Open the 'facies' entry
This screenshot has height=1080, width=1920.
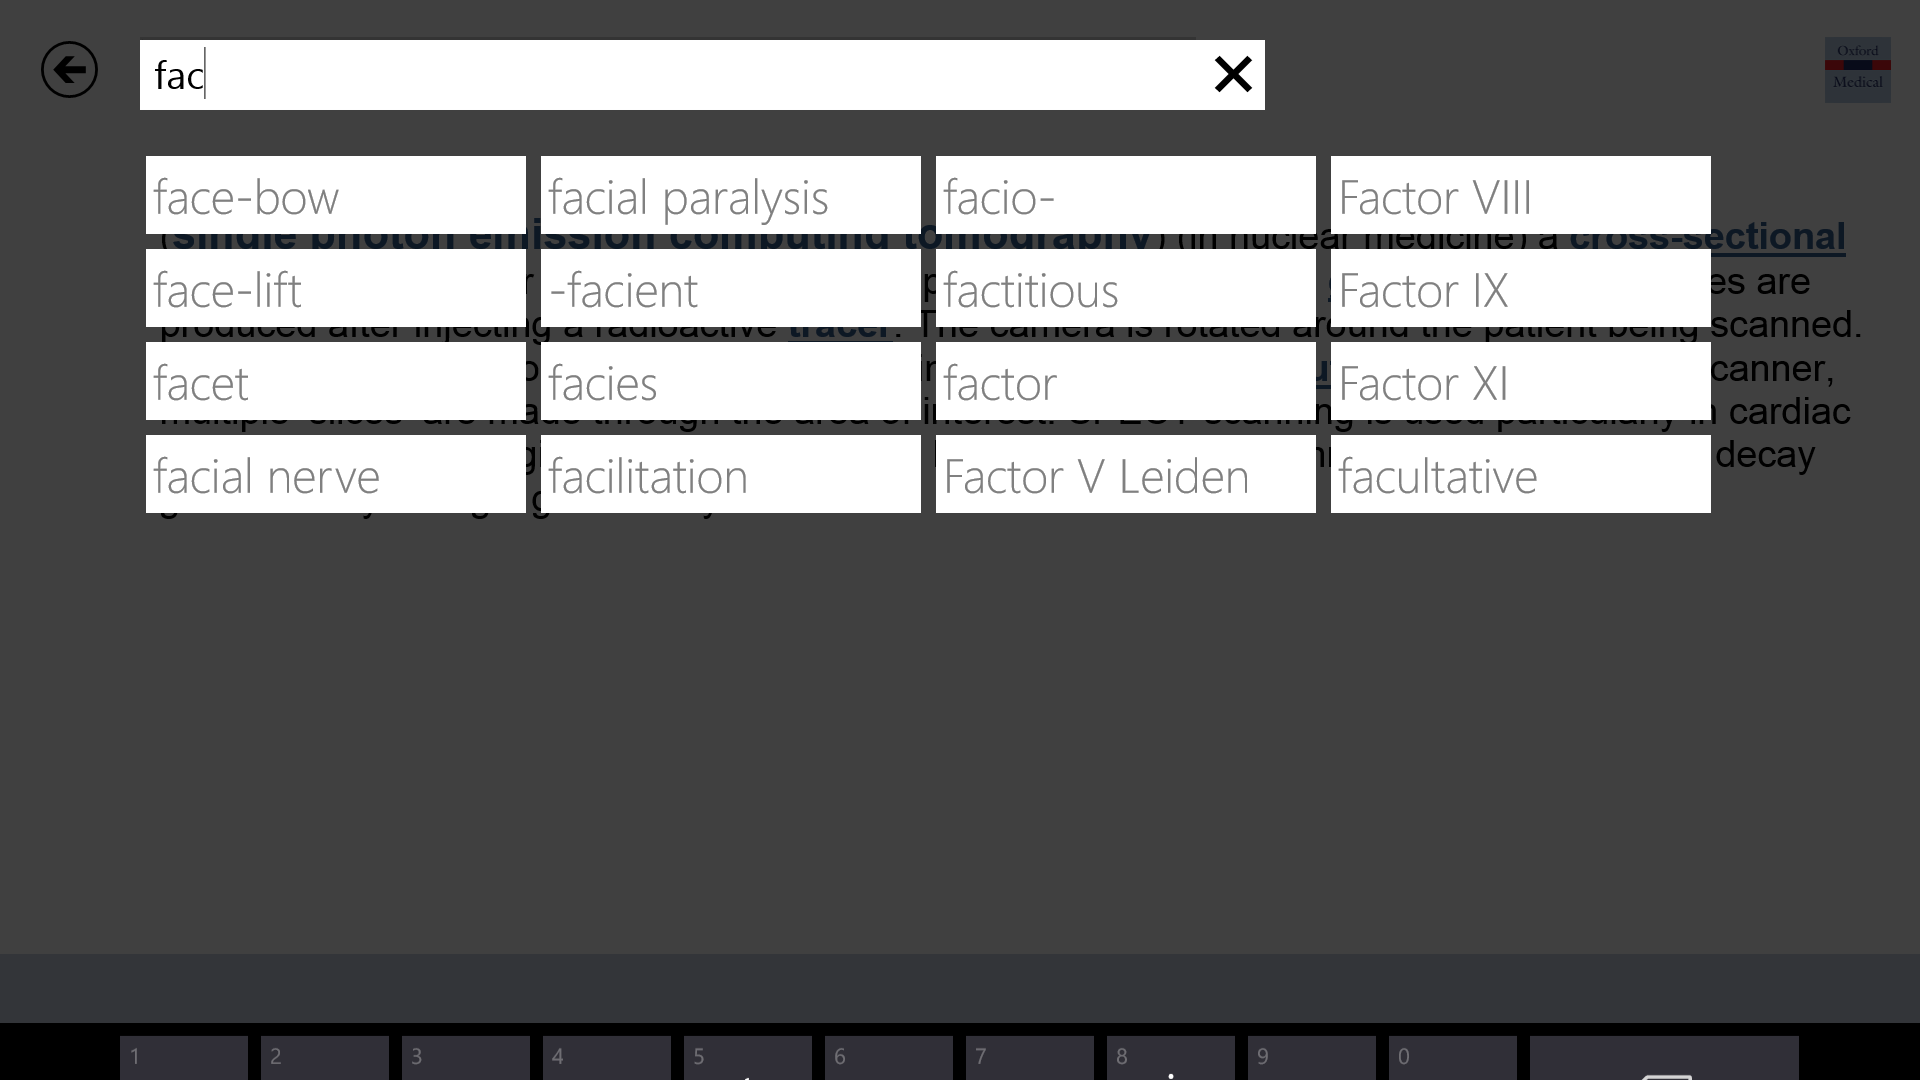pyautogui.click(x=730, y=382)
